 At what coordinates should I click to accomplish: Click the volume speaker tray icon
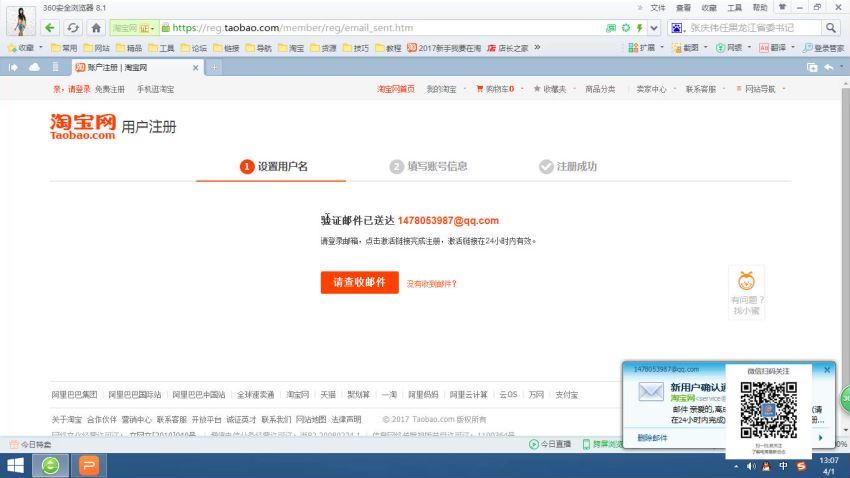pyautogui.click(x=751, y=466)
